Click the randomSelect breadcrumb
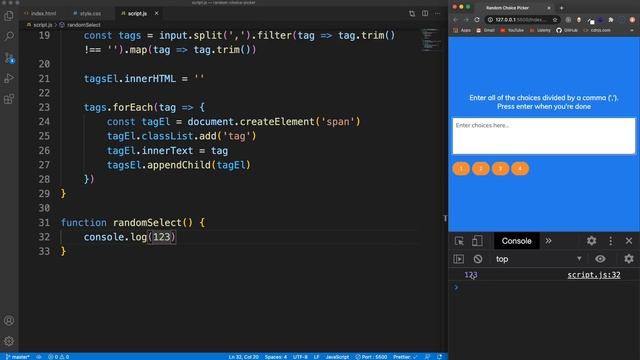The height and width of the screenshot is (360, 640). point(80,25)
